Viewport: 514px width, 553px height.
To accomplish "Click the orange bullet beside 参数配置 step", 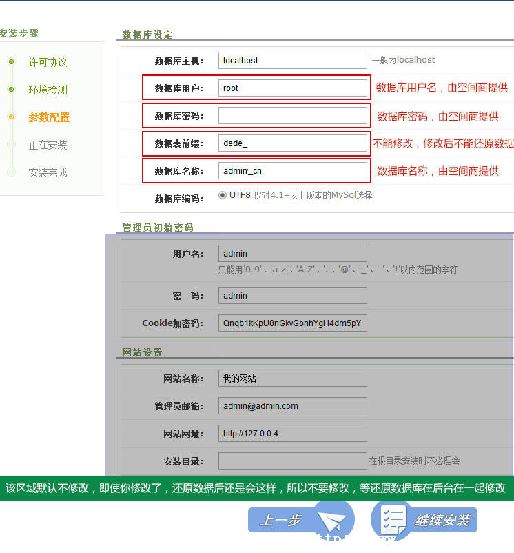I will pyautogui.click(x=12, y=117).
